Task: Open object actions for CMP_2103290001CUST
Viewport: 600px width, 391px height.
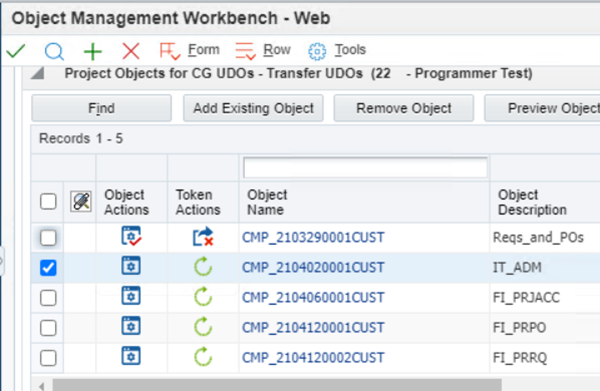Action: pos(131,236)
